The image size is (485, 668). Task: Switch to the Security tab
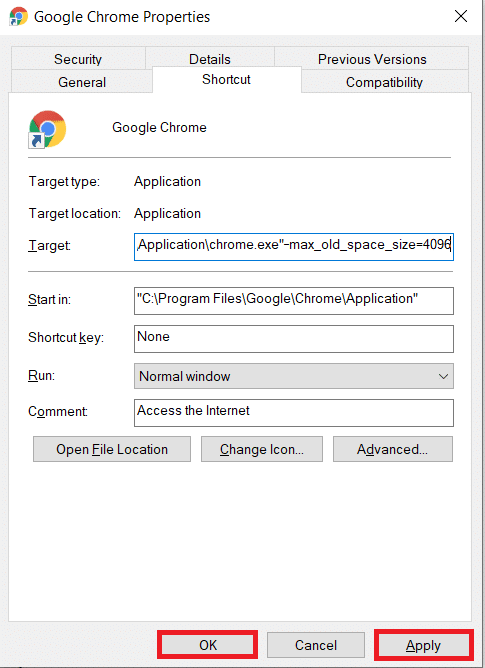[x=78, y=59]
